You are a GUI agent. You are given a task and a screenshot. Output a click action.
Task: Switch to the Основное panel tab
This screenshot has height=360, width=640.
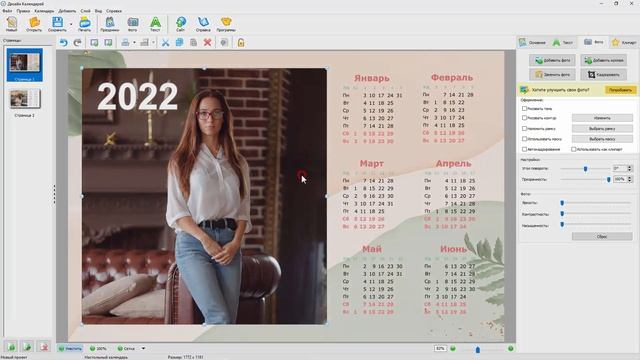point(532,42)
